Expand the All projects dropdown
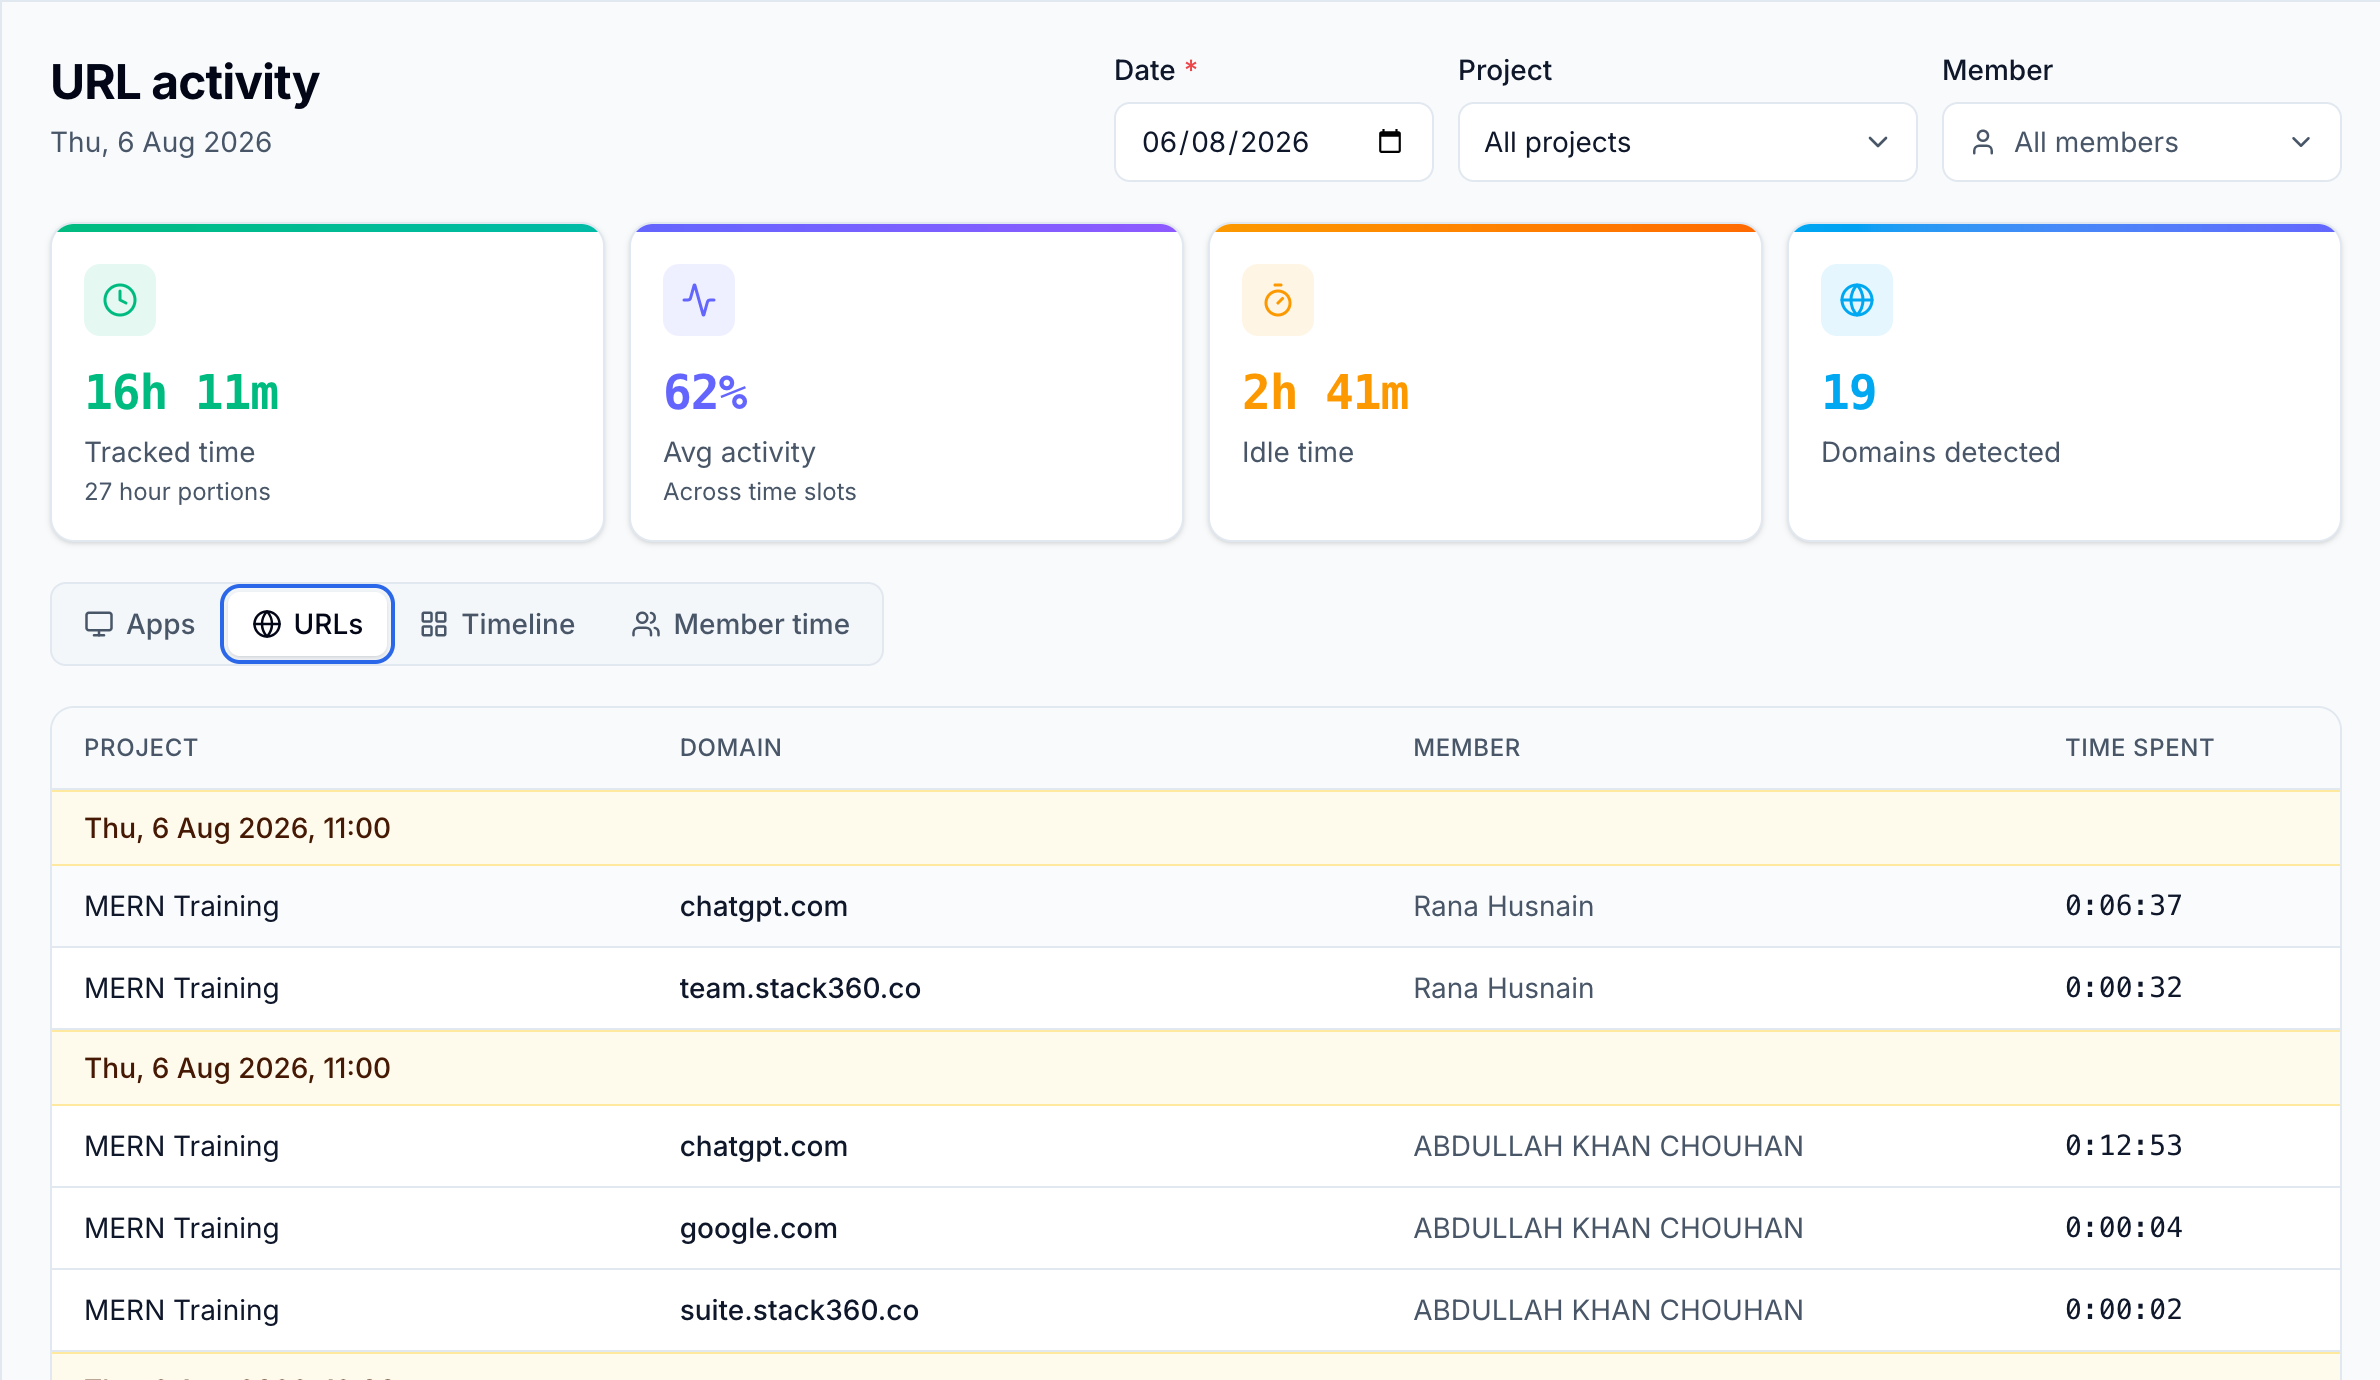Viewport: 2380px width, 1380px height. (x=1687, y=142)
